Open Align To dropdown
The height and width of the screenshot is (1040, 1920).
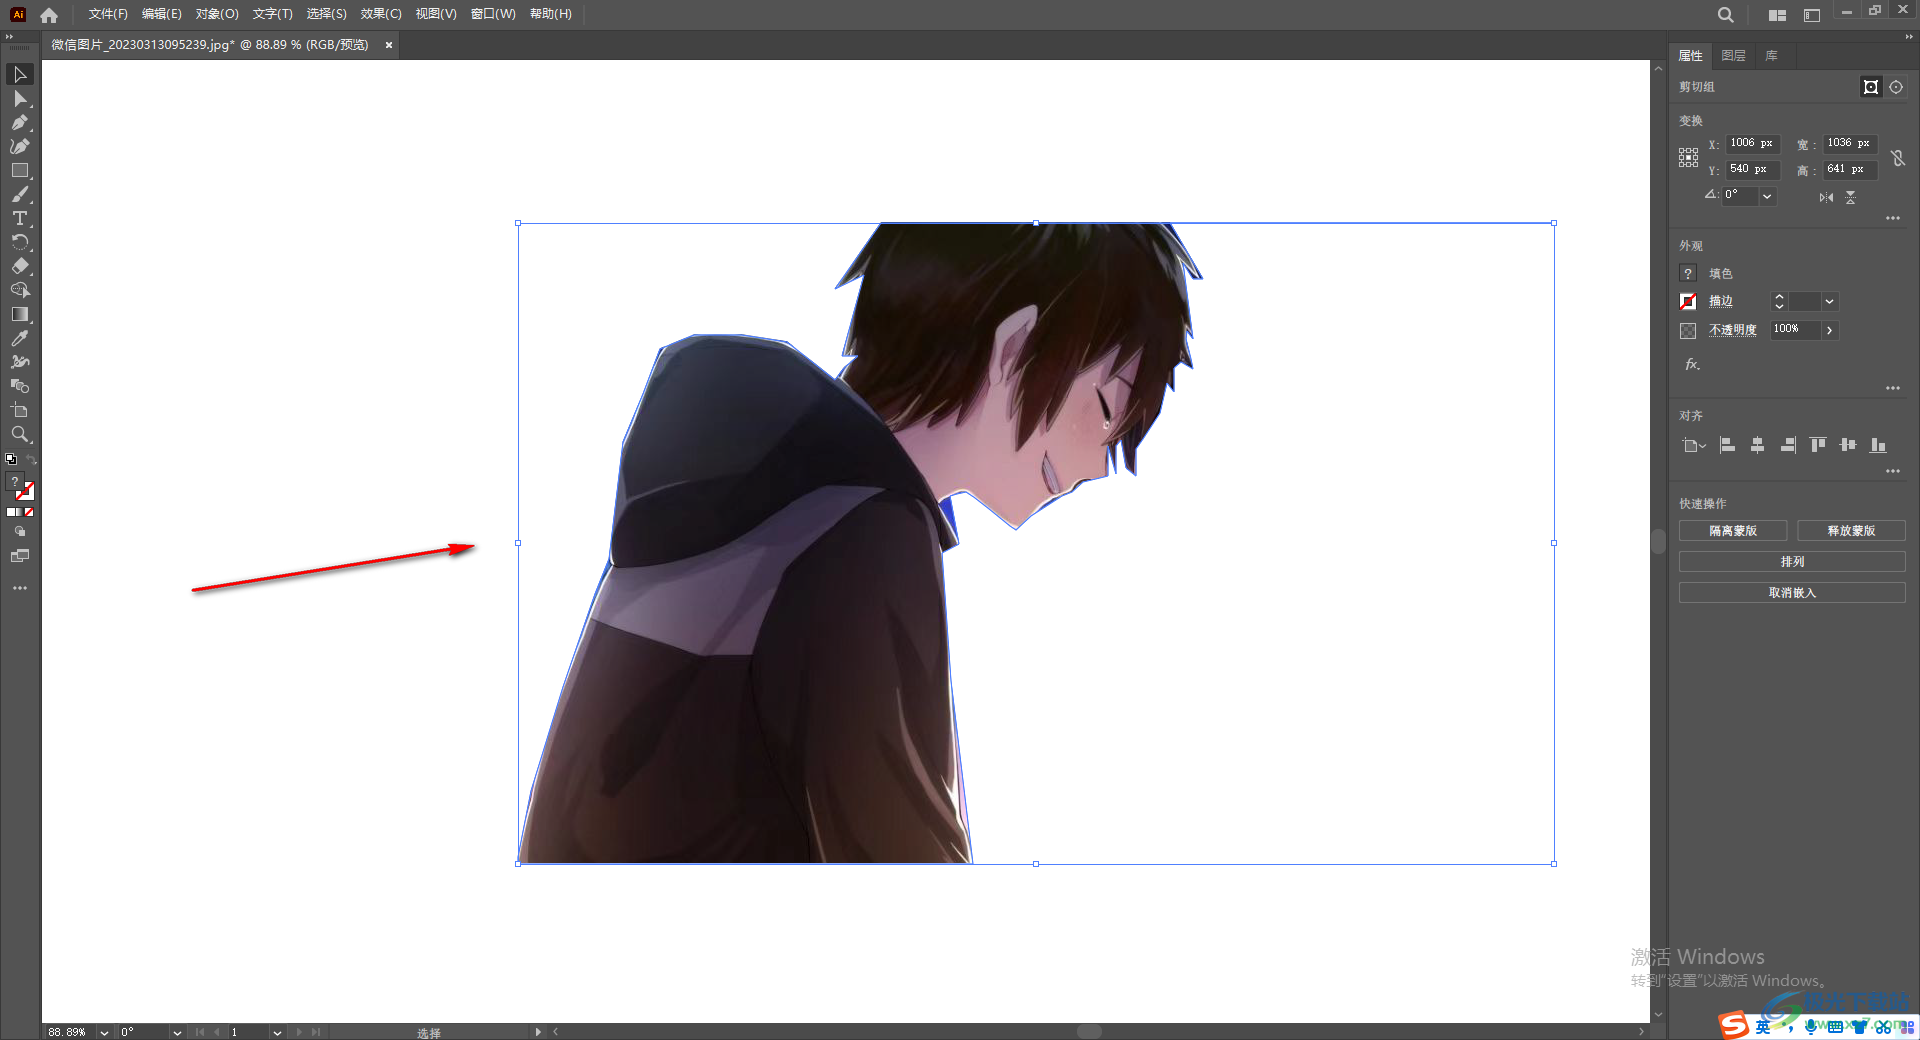[x=1693, y=446]
